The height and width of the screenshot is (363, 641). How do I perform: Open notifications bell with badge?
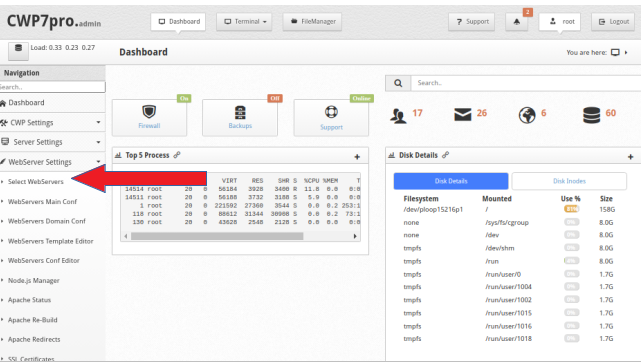pos(517,22)
